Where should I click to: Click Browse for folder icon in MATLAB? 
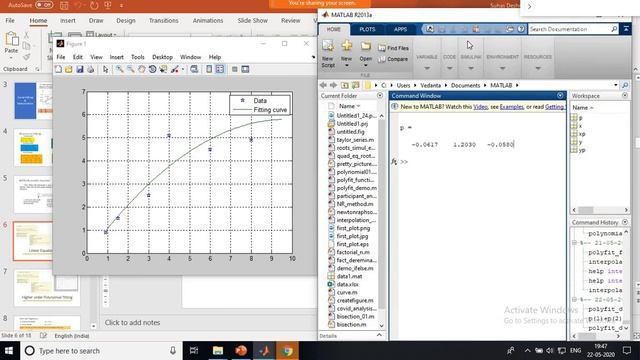[x=356, y=85]
